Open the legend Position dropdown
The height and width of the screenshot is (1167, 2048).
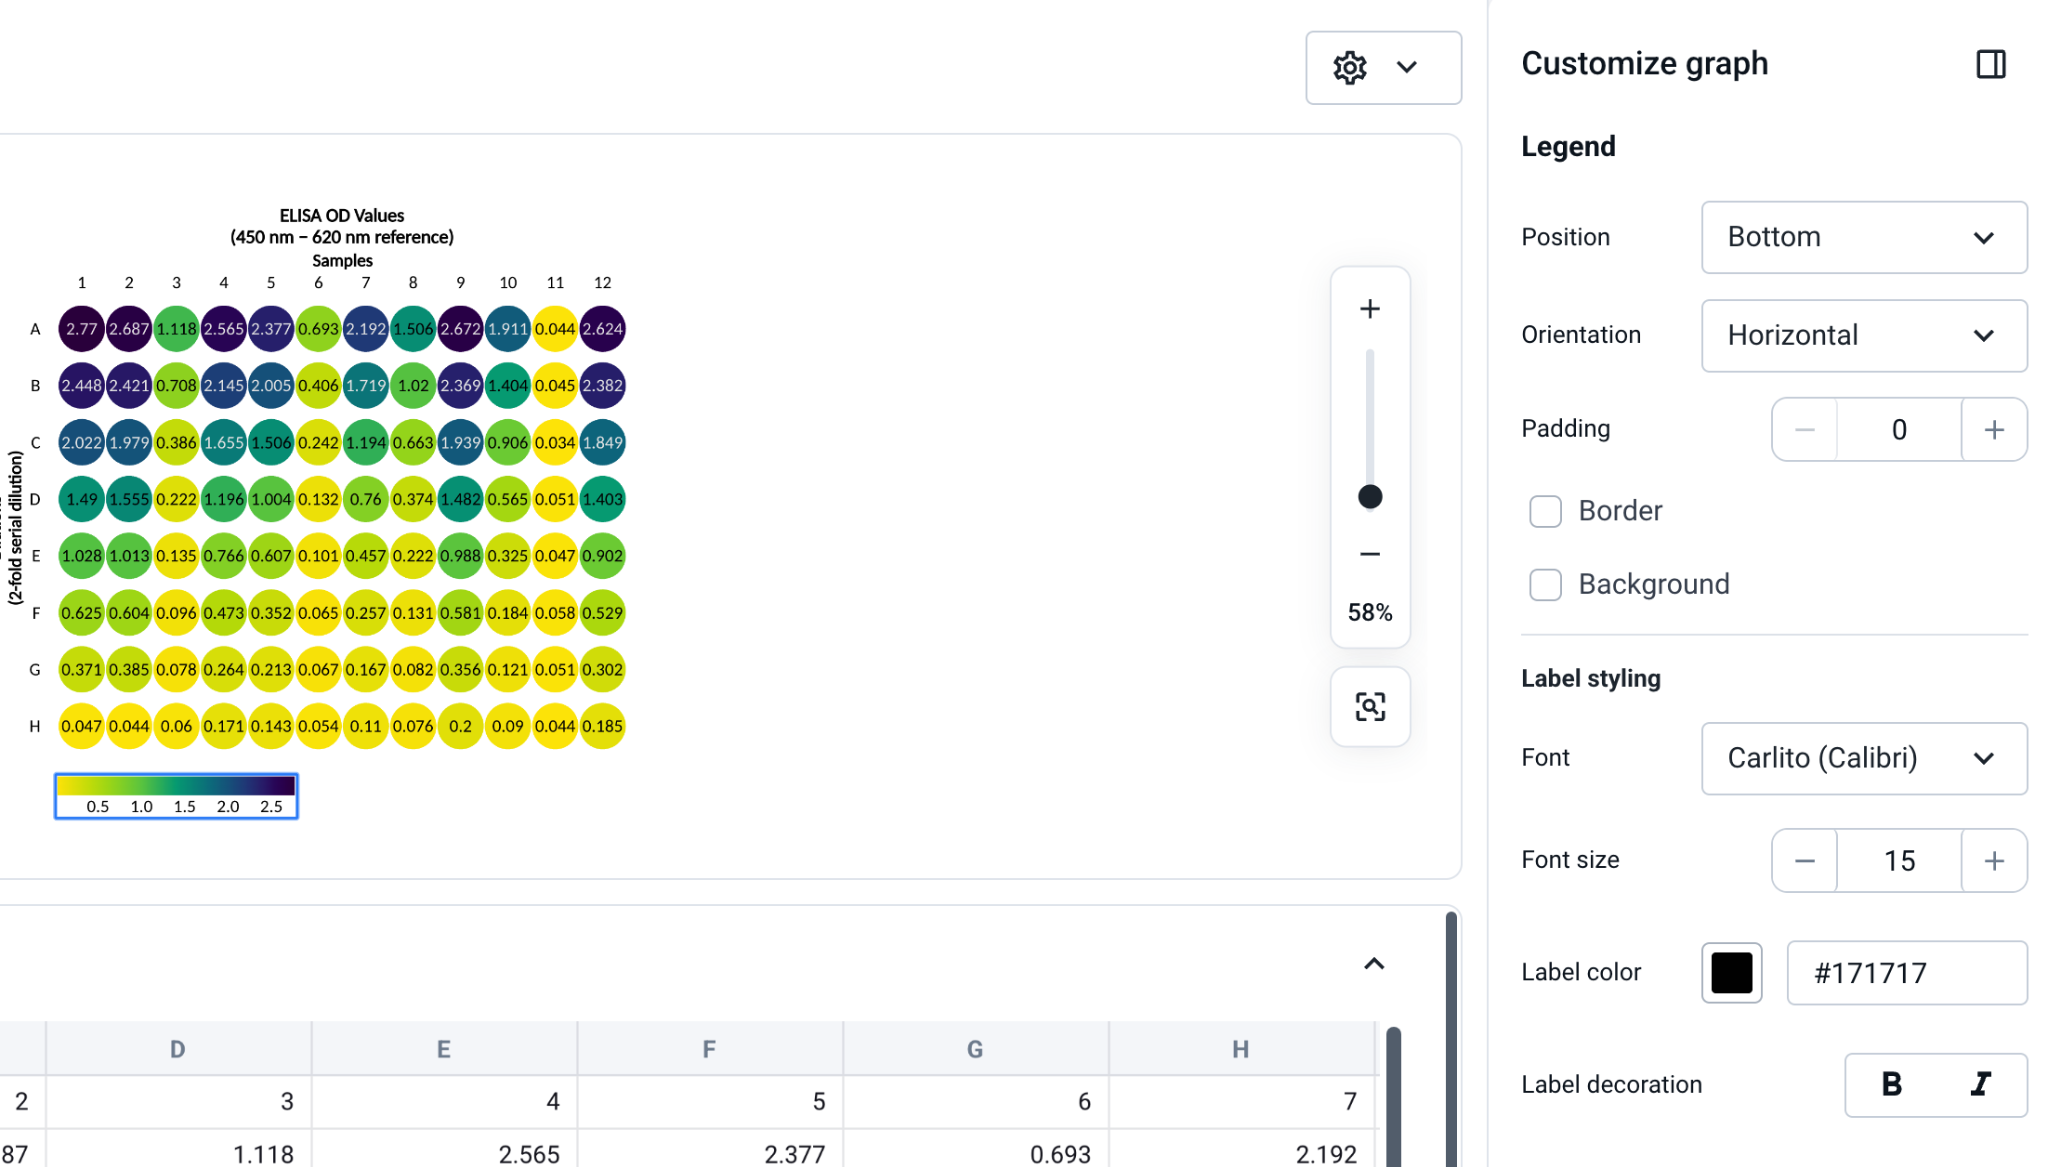(x=1864, y=237)
